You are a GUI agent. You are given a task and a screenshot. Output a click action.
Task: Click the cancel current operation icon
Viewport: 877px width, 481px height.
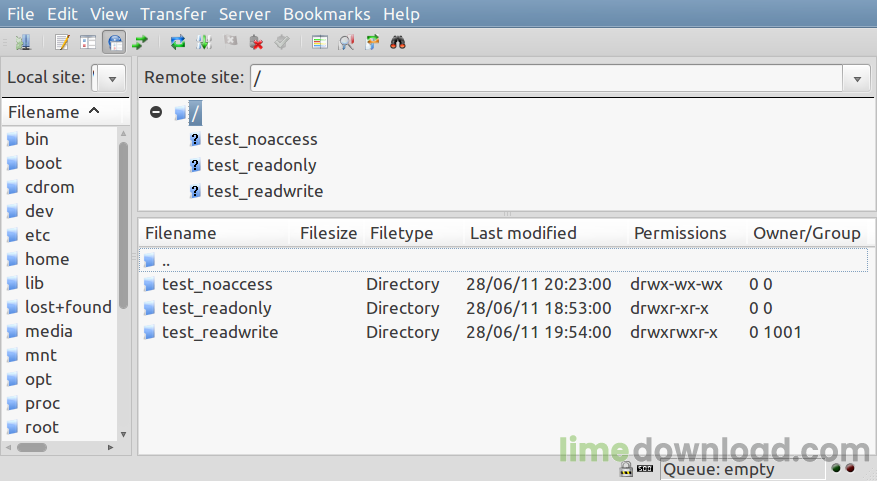tap(230, 43)
